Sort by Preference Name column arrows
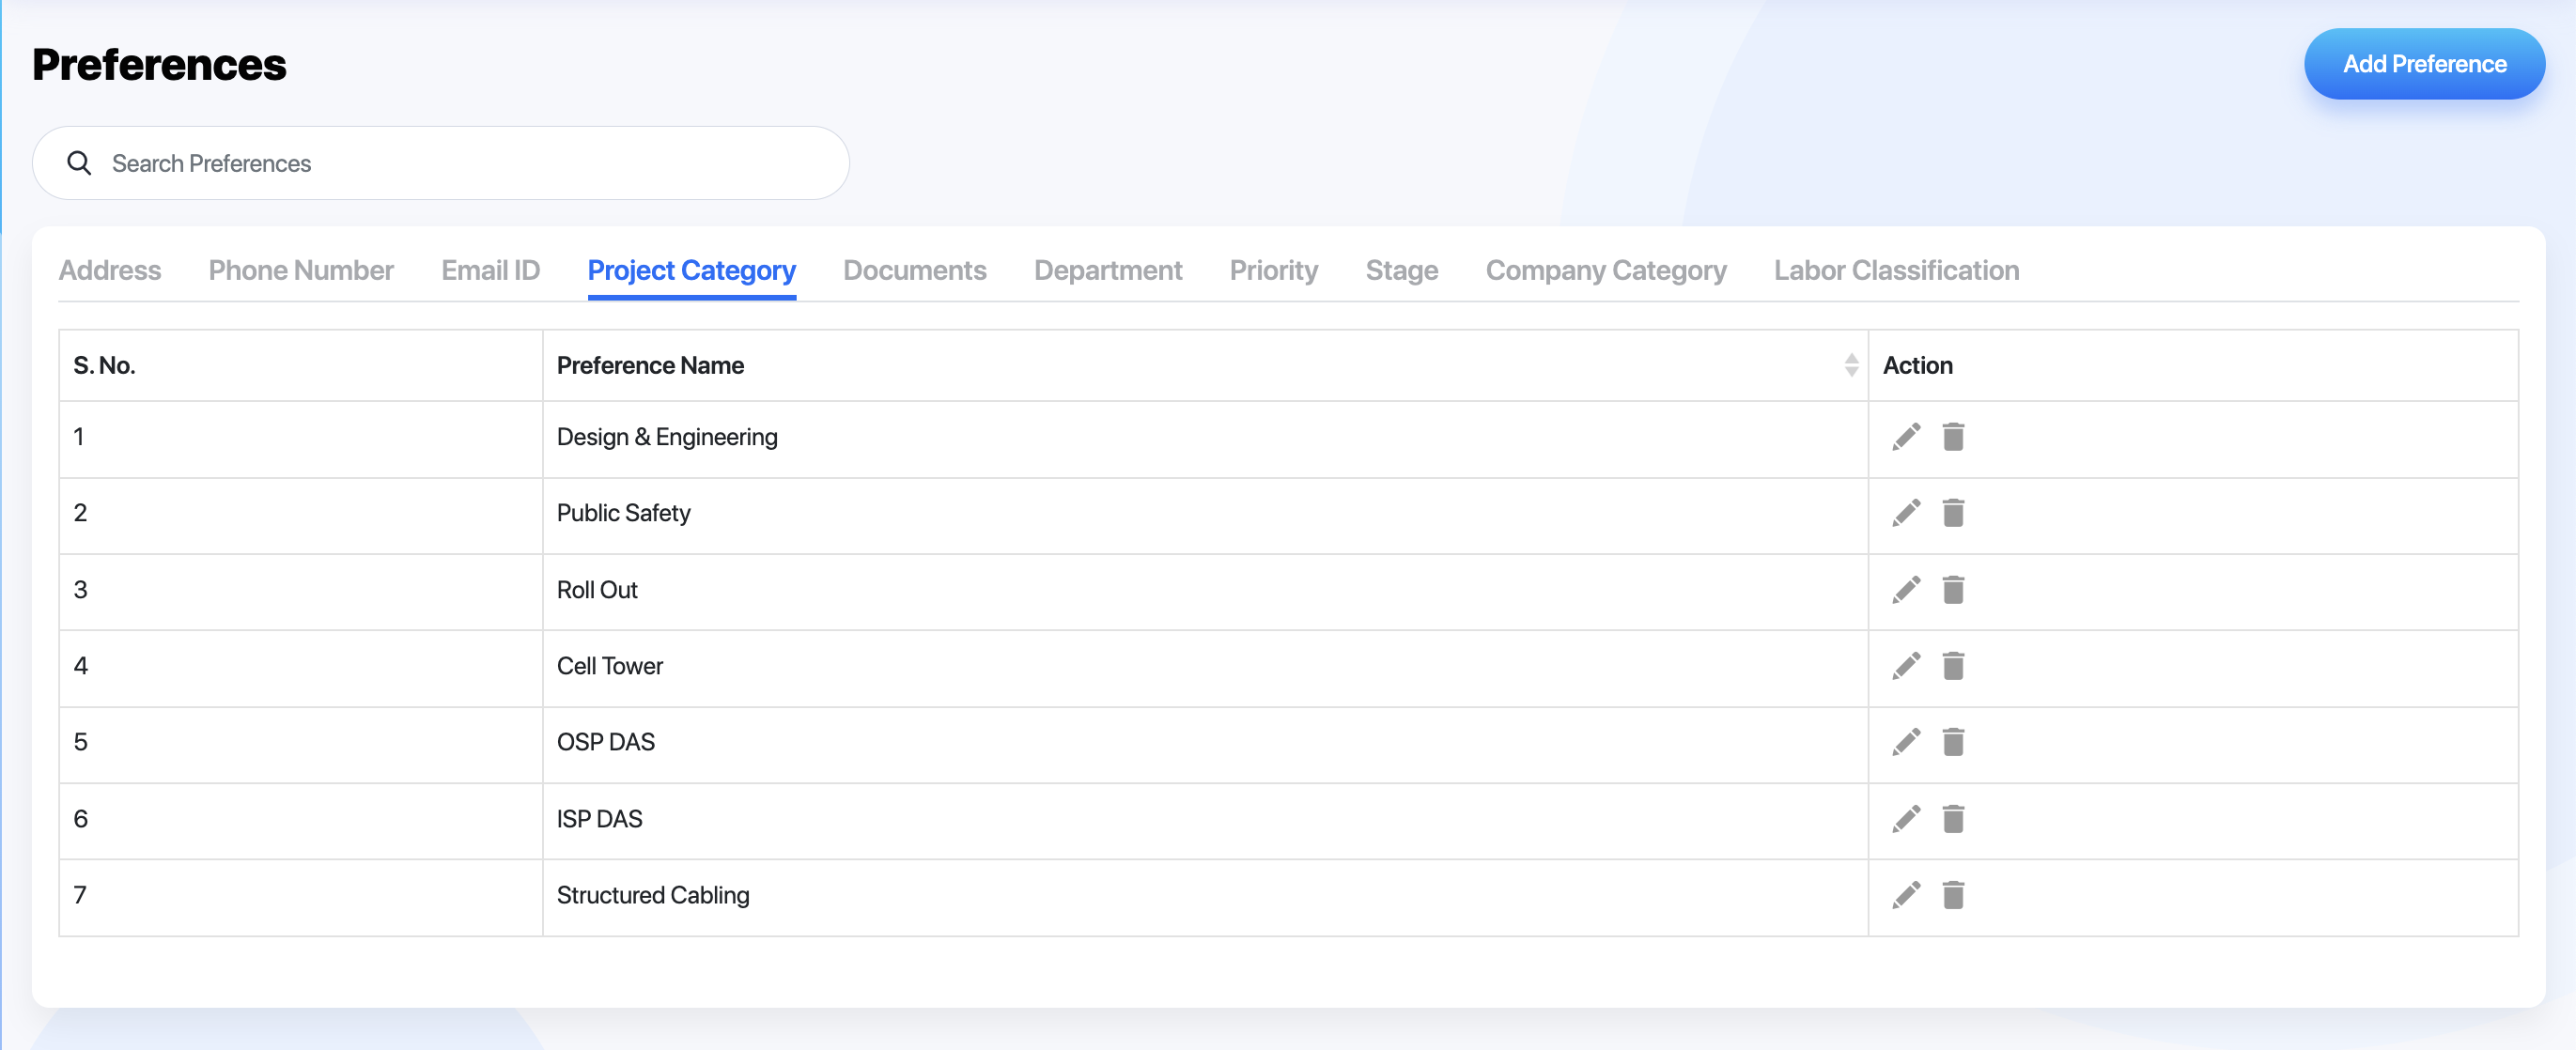This screenshot has height=1050, width=2576. coord(1851,365)
